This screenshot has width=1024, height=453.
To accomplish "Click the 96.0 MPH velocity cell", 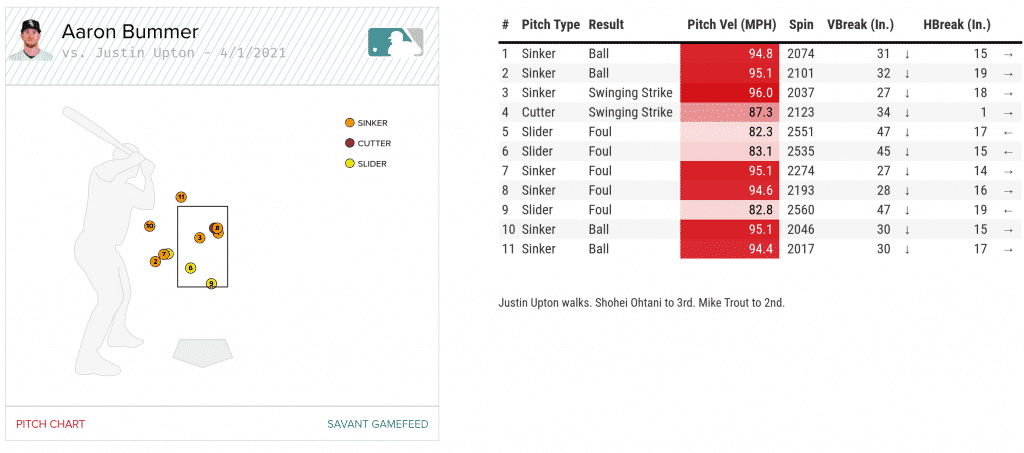I will tap(727, 93).
